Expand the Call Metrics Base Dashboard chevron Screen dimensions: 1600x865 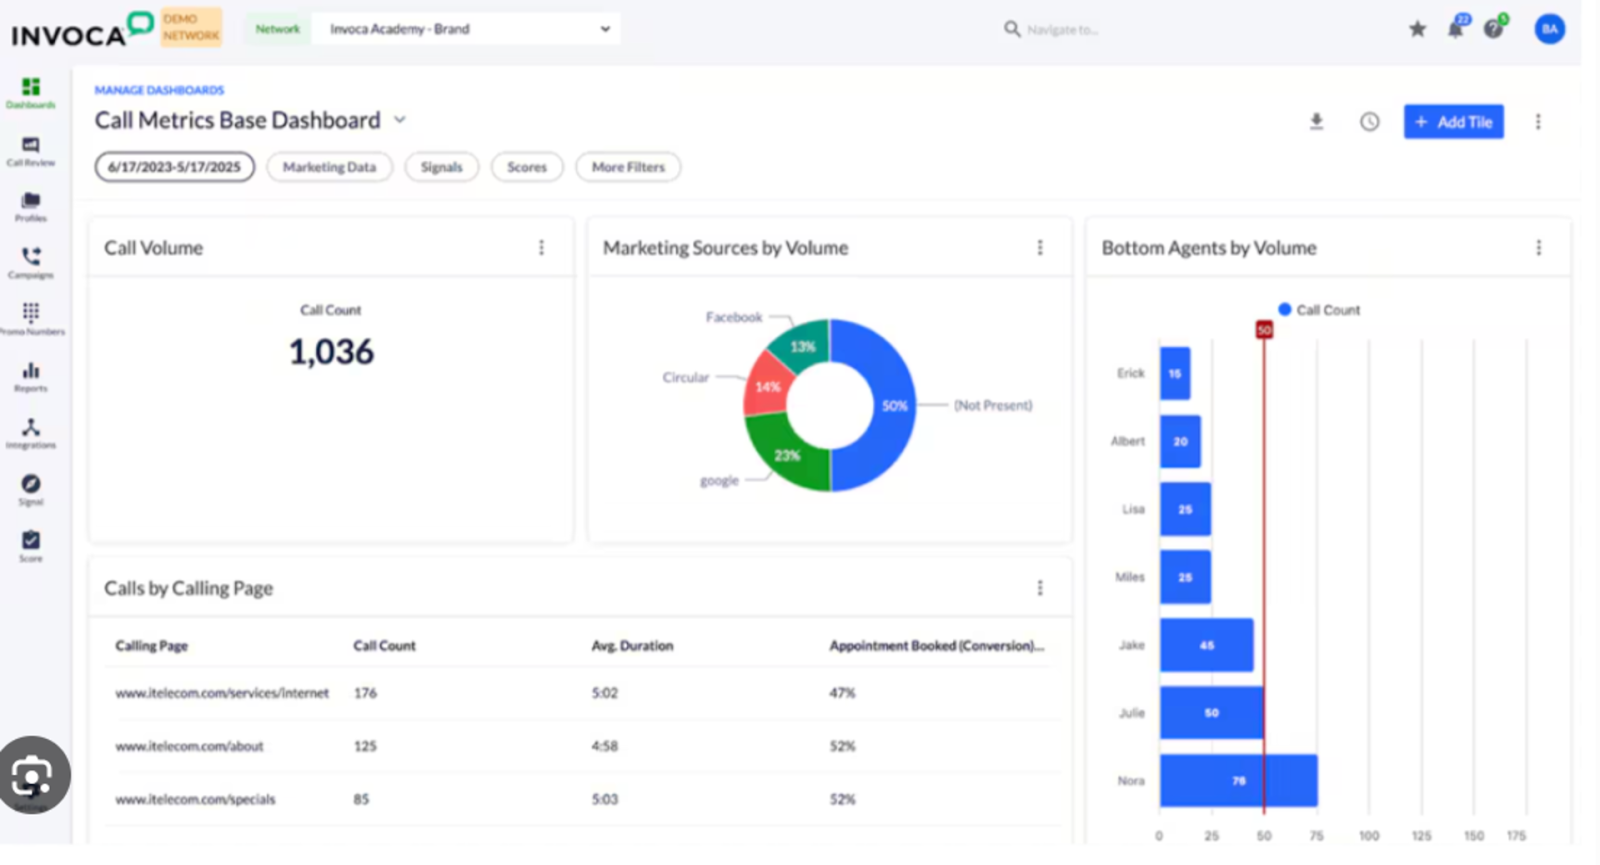[400, 120]
